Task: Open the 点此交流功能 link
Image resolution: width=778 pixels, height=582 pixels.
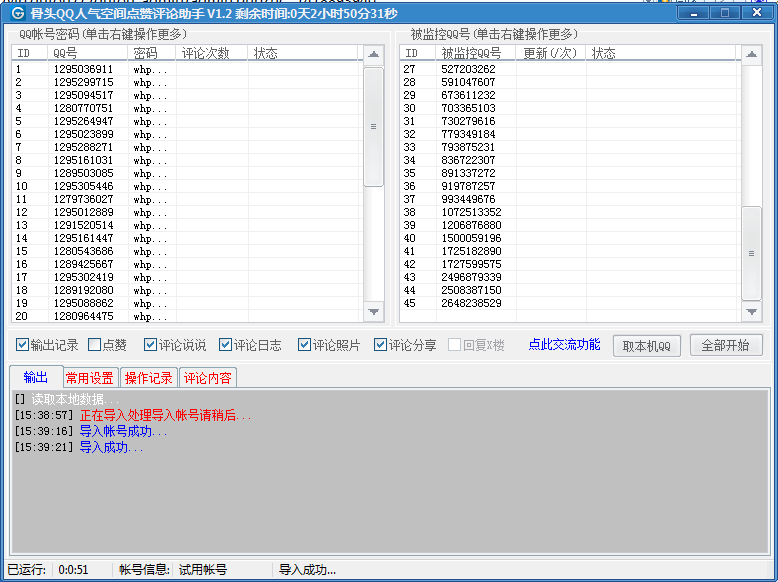Action: coord(564,344)
